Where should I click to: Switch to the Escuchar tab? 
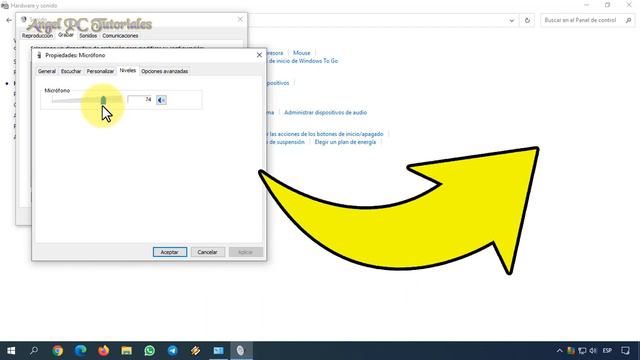coord(71,71)
